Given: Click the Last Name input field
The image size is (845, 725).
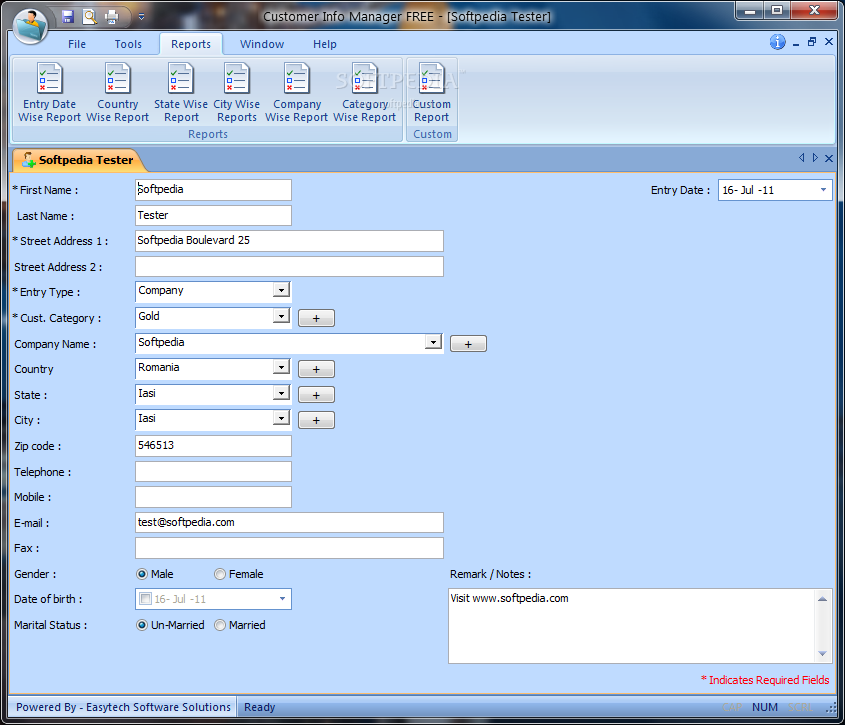Looking at the screenshot, I should pyautogui.click(x=213, y=216).
